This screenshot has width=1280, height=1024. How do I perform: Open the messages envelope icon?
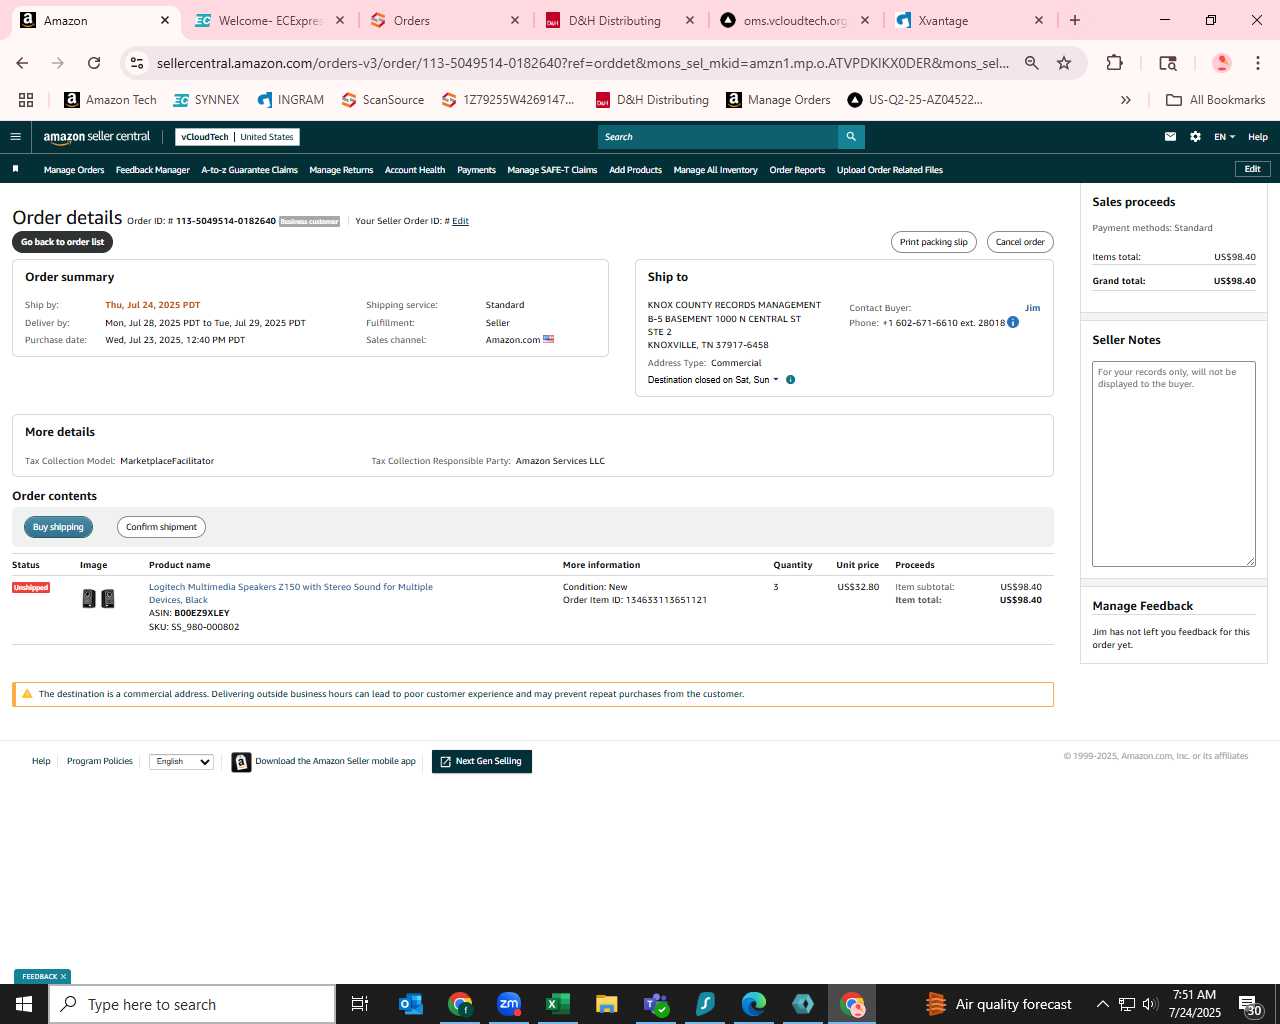pyautogui.click(x=1170, y=137)
